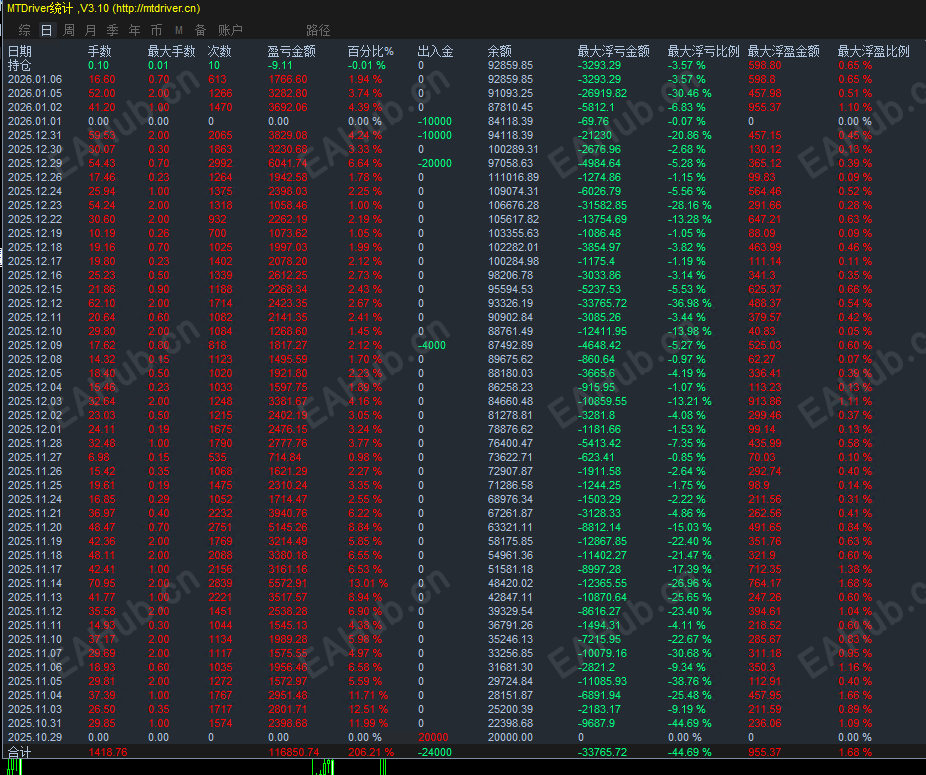Click the profit 5572.91 on 2025.11.14
The image size is (926, 775).
point(288,583)
